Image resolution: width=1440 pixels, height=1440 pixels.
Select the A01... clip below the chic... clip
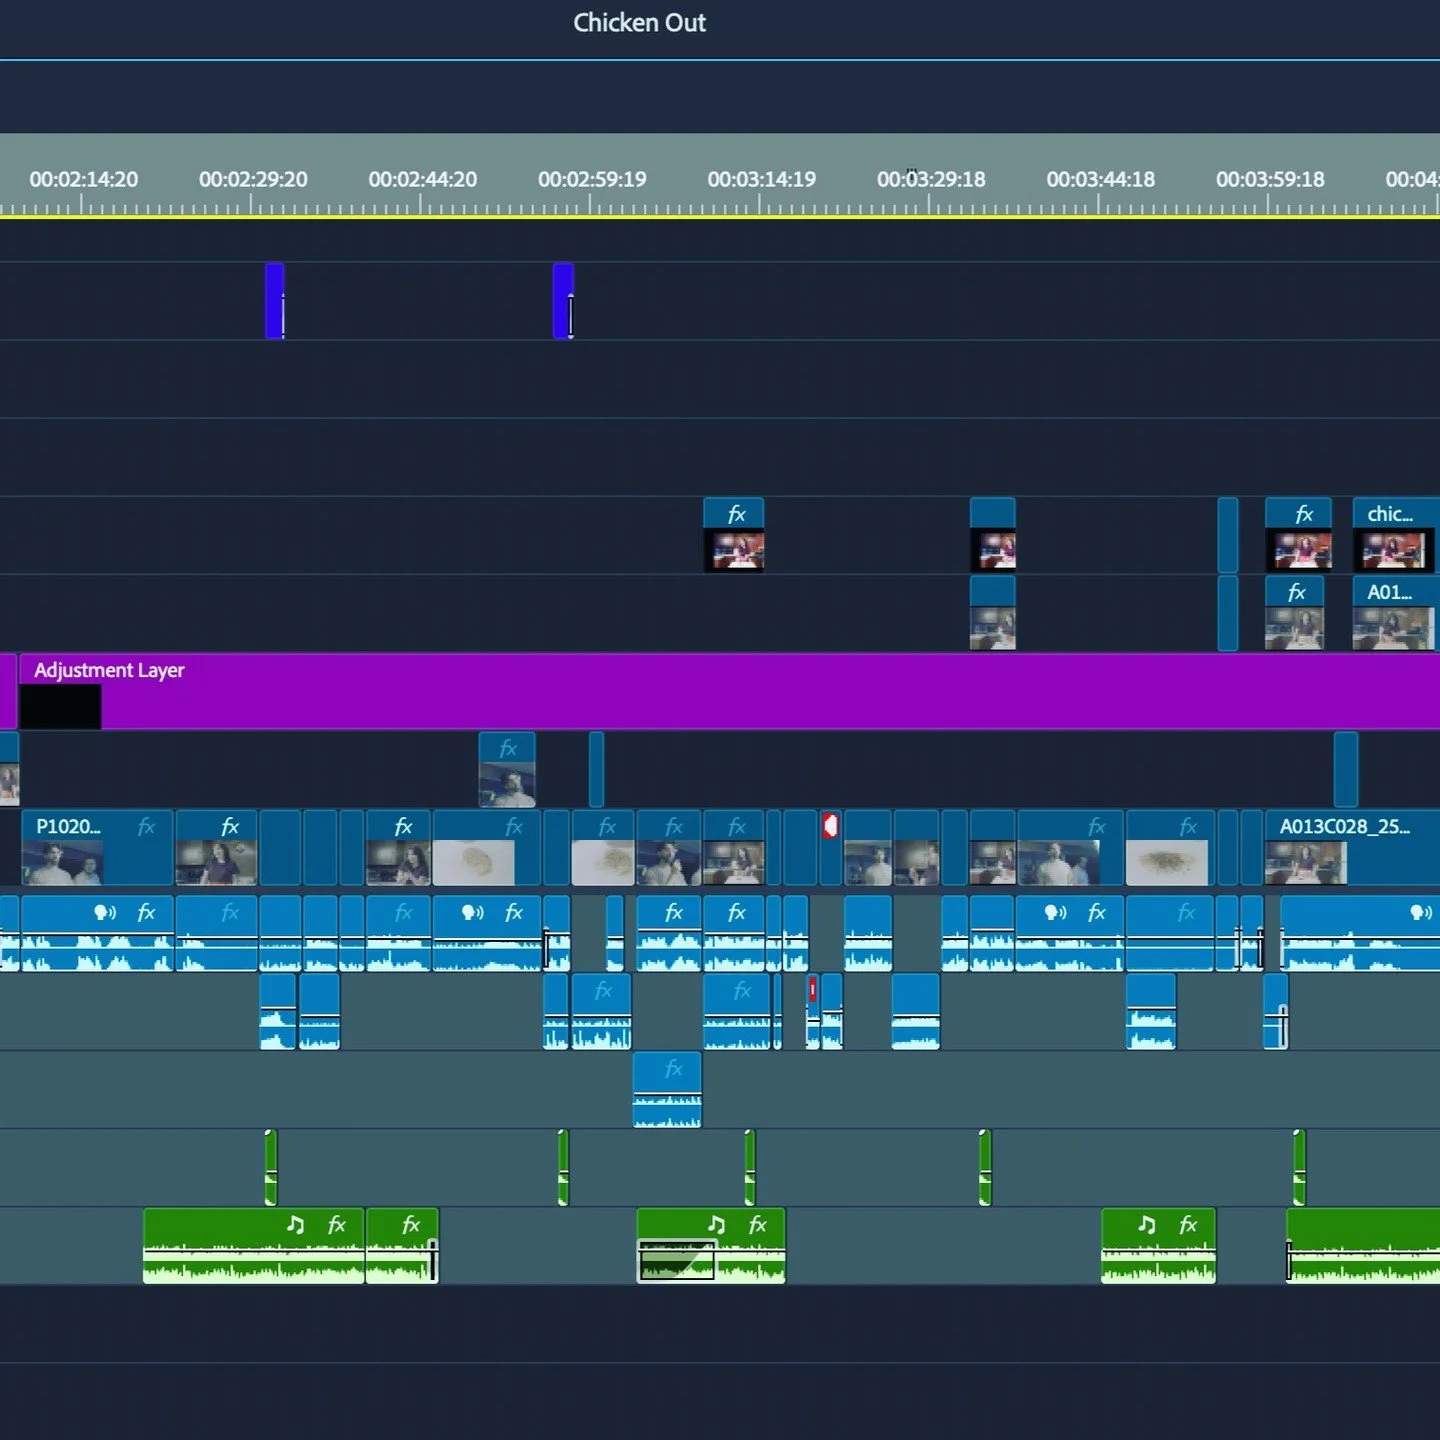(1394, 613)
